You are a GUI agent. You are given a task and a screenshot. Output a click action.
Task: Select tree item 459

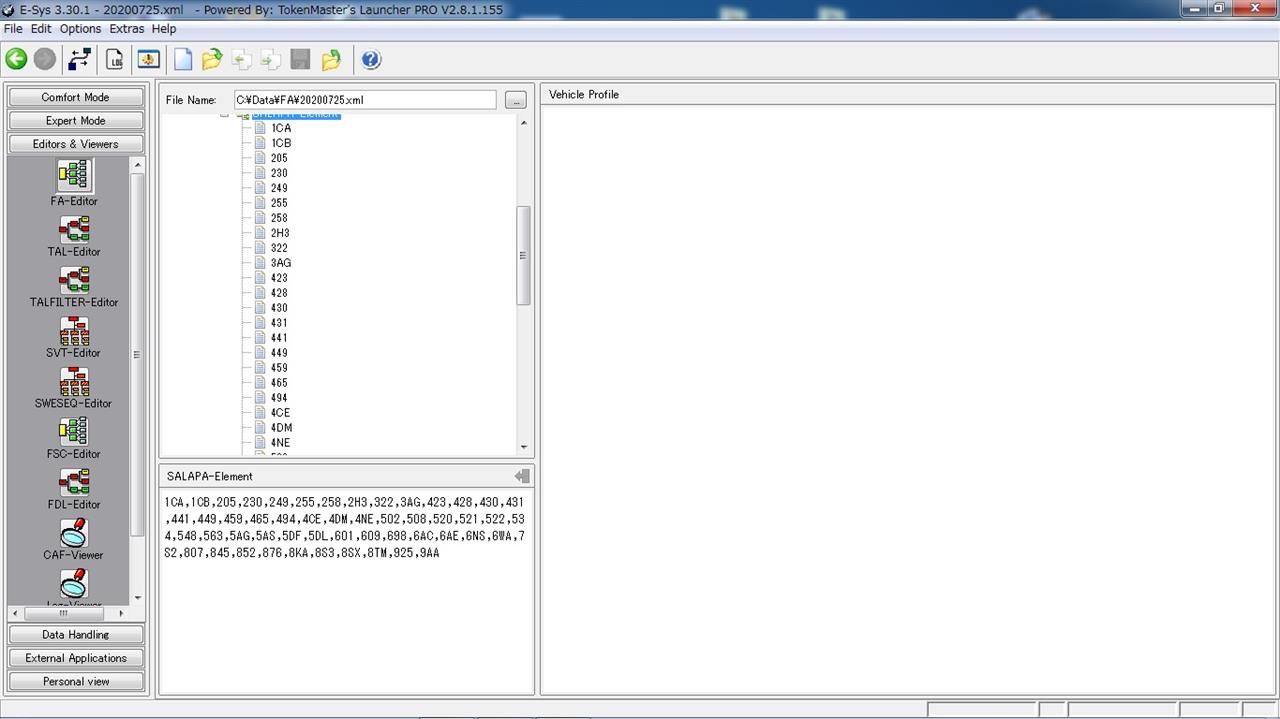(x=279, y=368)
